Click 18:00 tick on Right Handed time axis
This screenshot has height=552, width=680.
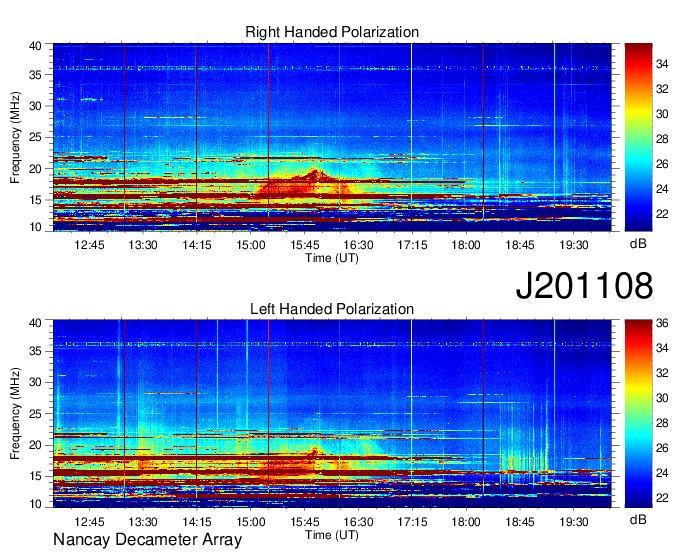[466, 245]
